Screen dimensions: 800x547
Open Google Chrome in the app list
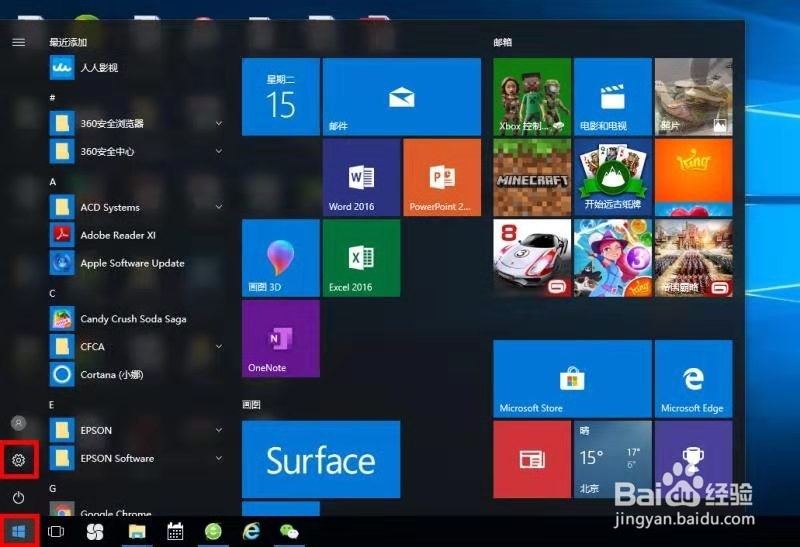136,509
